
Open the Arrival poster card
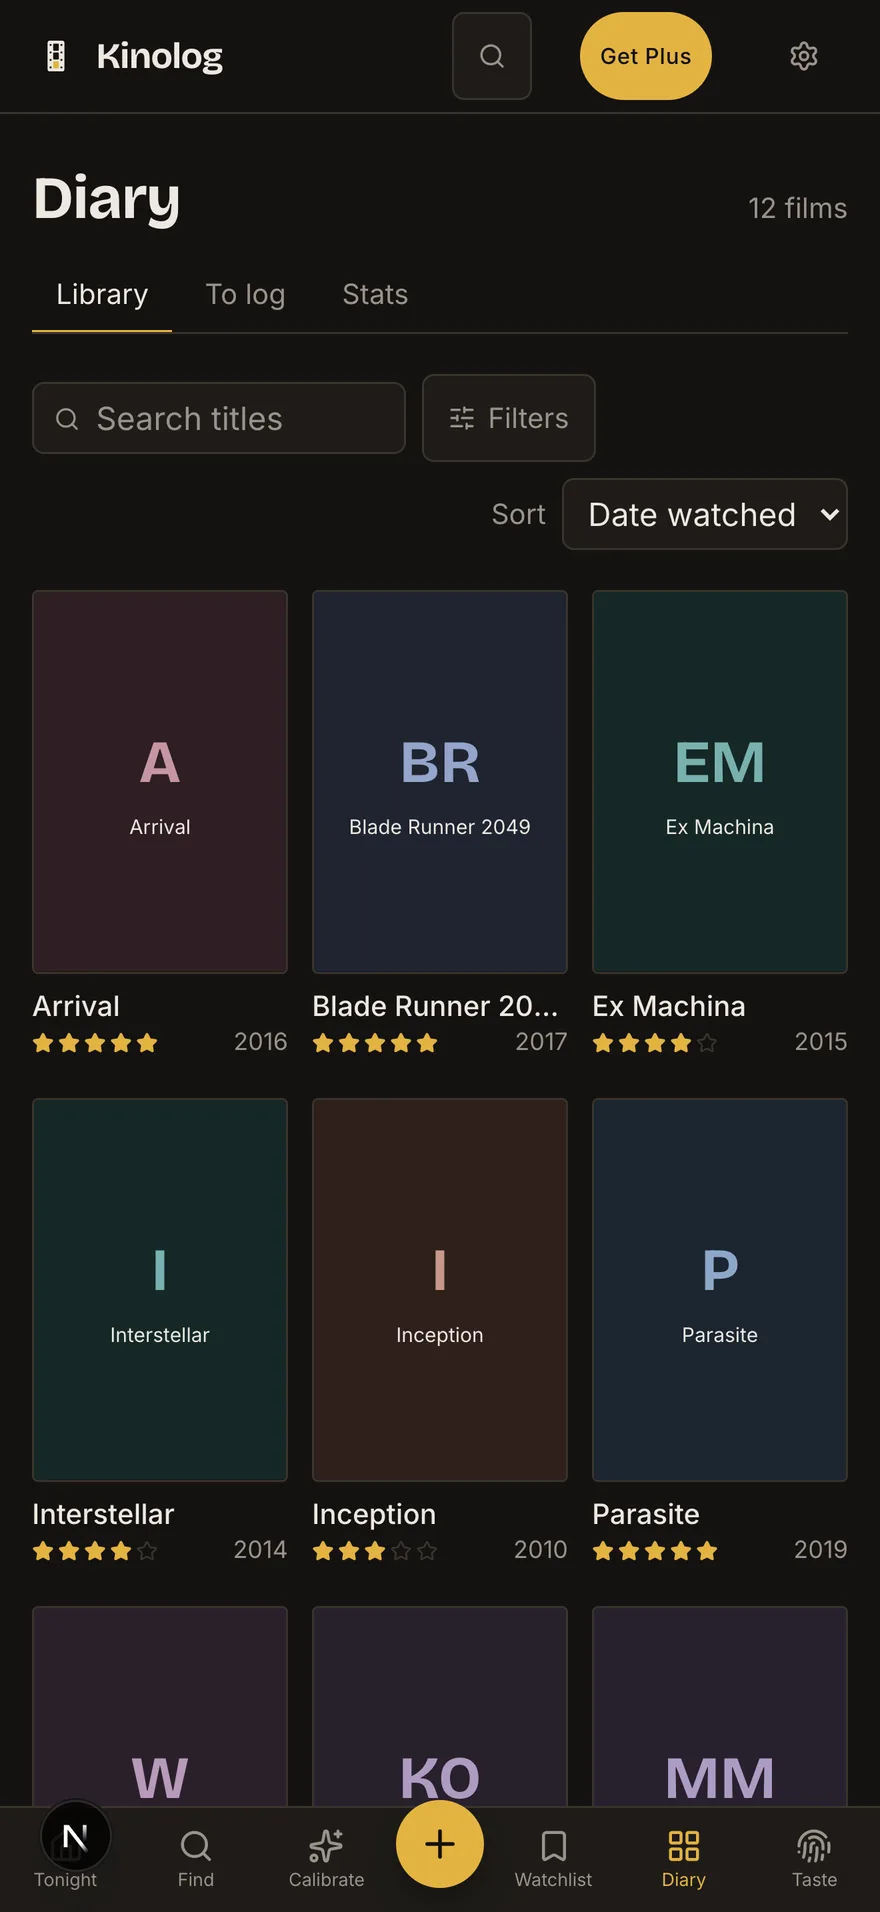click(x=160, y=782)
